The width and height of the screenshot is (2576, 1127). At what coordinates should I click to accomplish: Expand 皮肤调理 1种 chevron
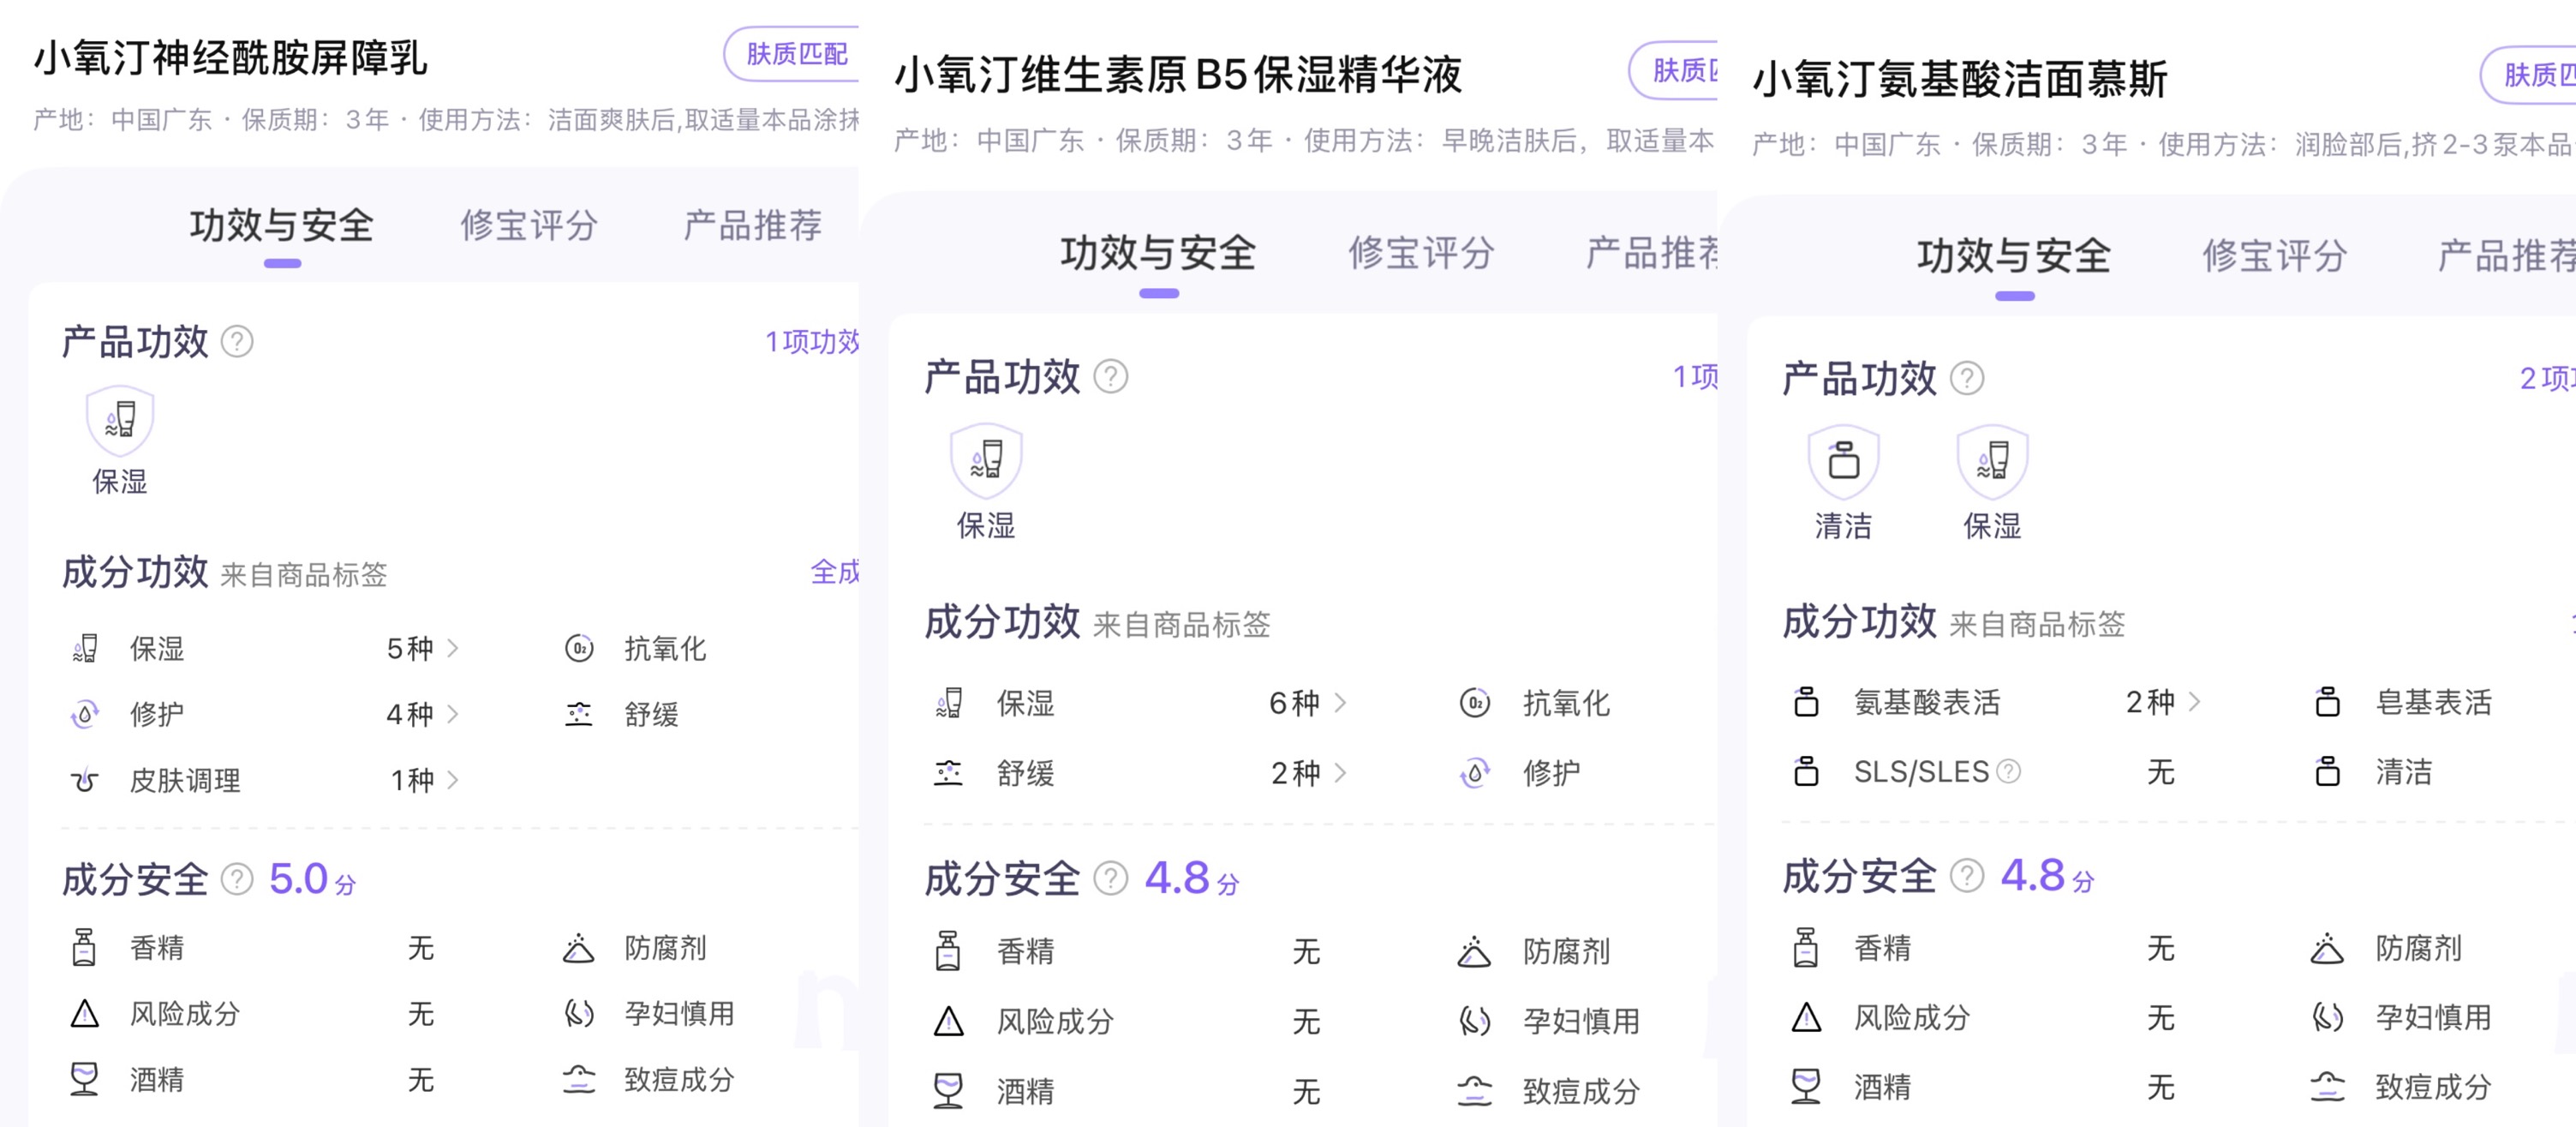pyautogui.click(x=453, y=780)
